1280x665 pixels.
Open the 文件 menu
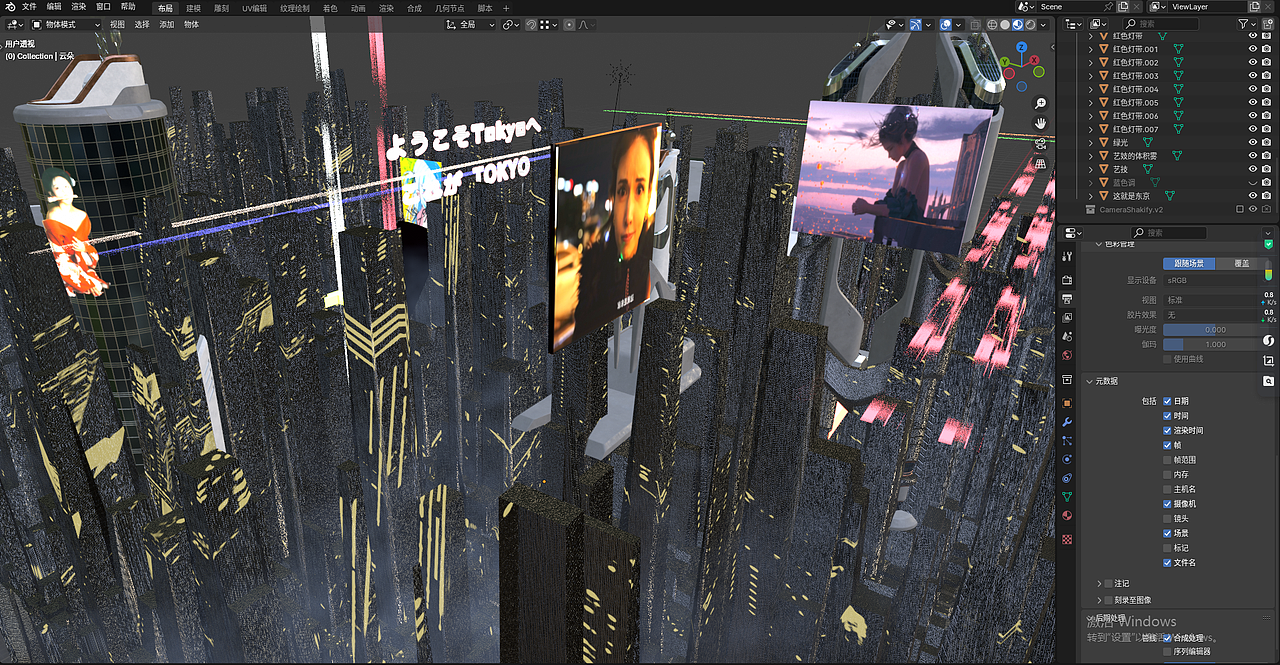[29, 7]
